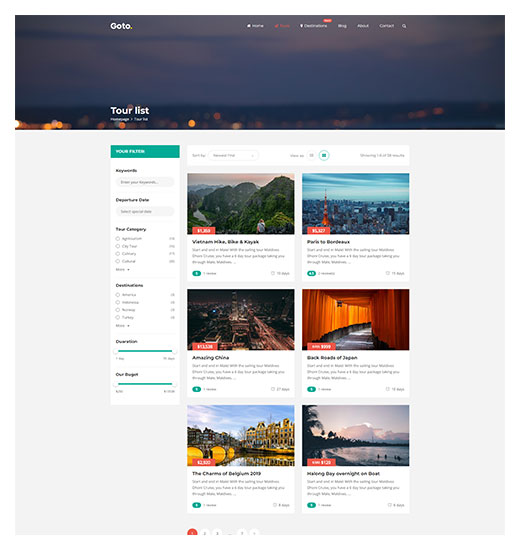Select Agritourism tour category radio
This screenshot has height=550, width=520.
118,239
